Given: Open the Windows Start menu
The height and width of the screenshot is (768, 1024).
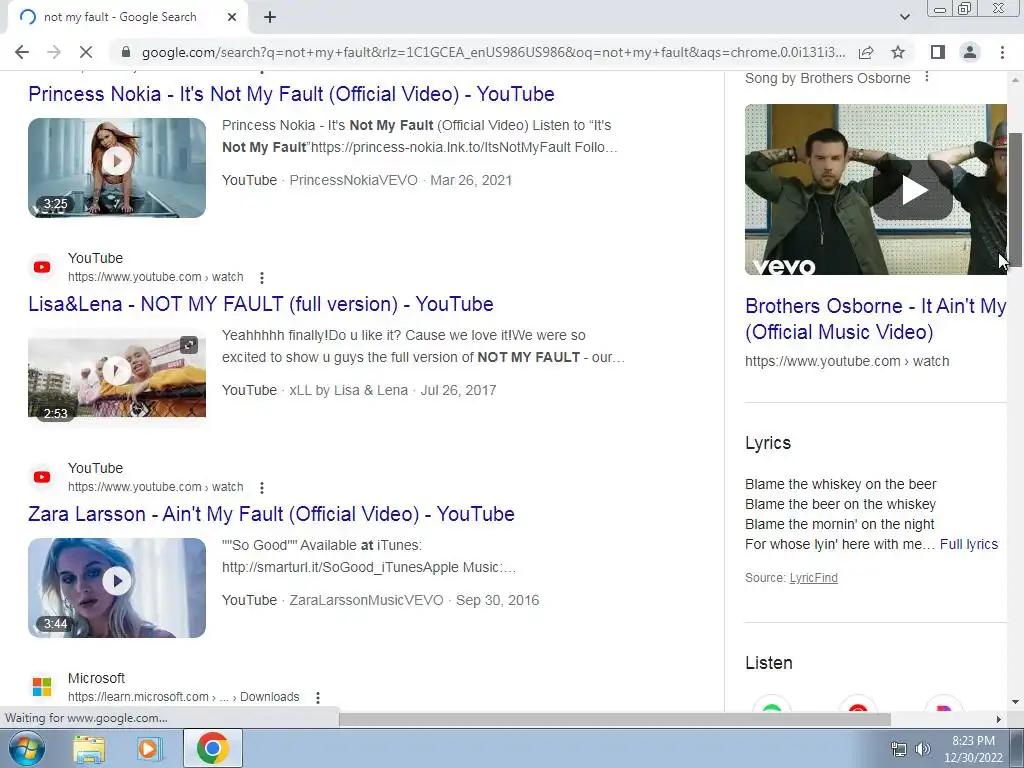Looking at the screenshot, I should click(27, 748).
